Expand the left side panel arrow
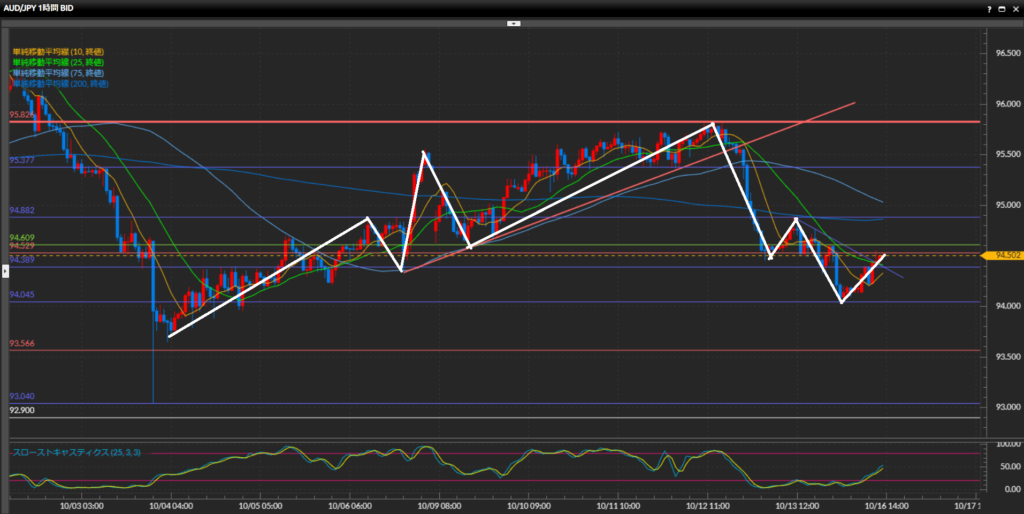 point(5,258)
